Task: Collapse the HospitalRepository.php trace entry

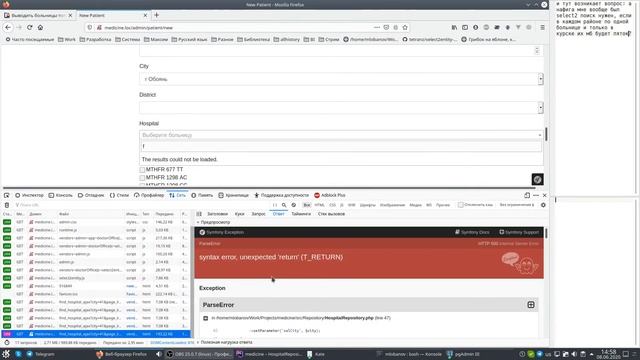Action: pos(205,318)
